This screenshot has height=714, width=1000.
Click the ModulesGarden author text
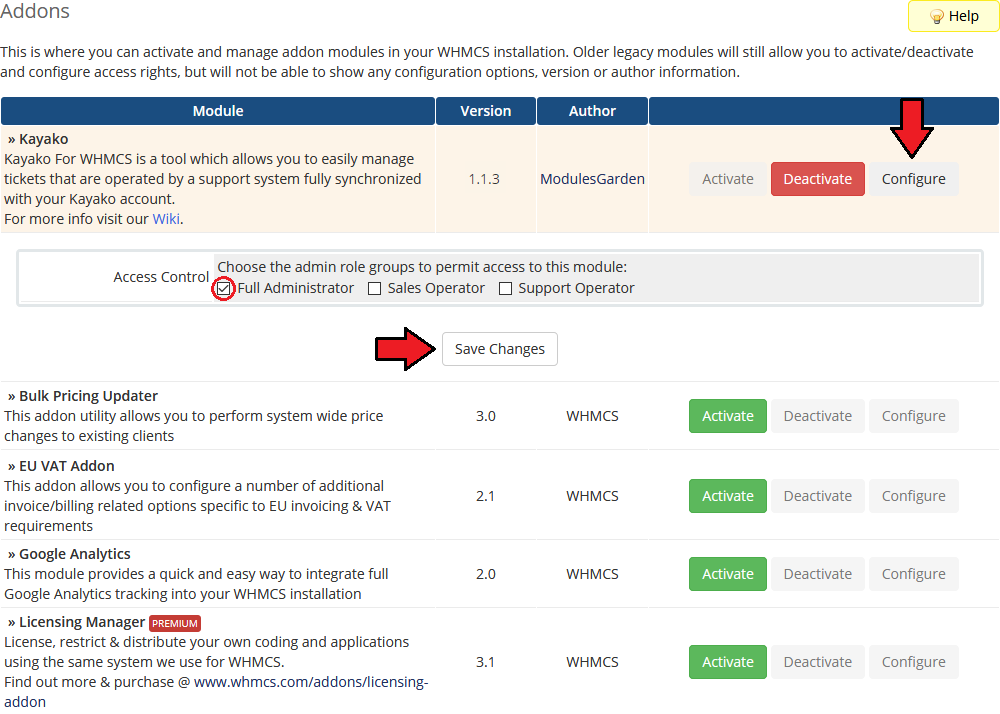click(592, 179)
